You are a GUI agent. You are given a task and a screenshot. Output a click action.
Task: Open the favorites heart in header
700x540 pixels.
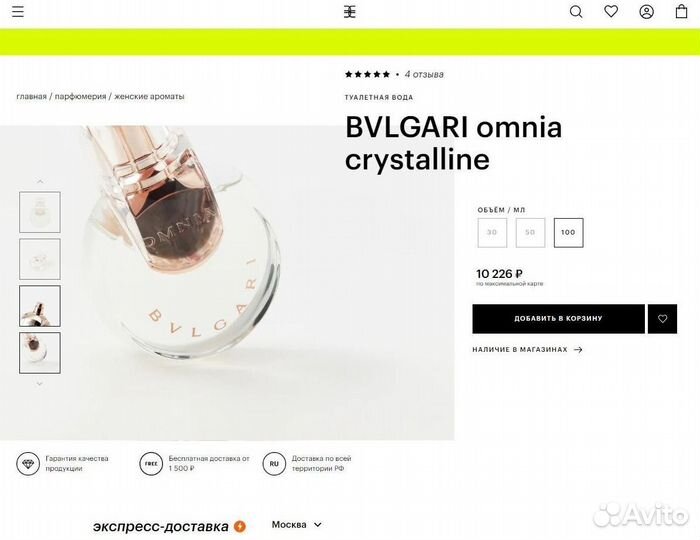click(x=611, y=11)
